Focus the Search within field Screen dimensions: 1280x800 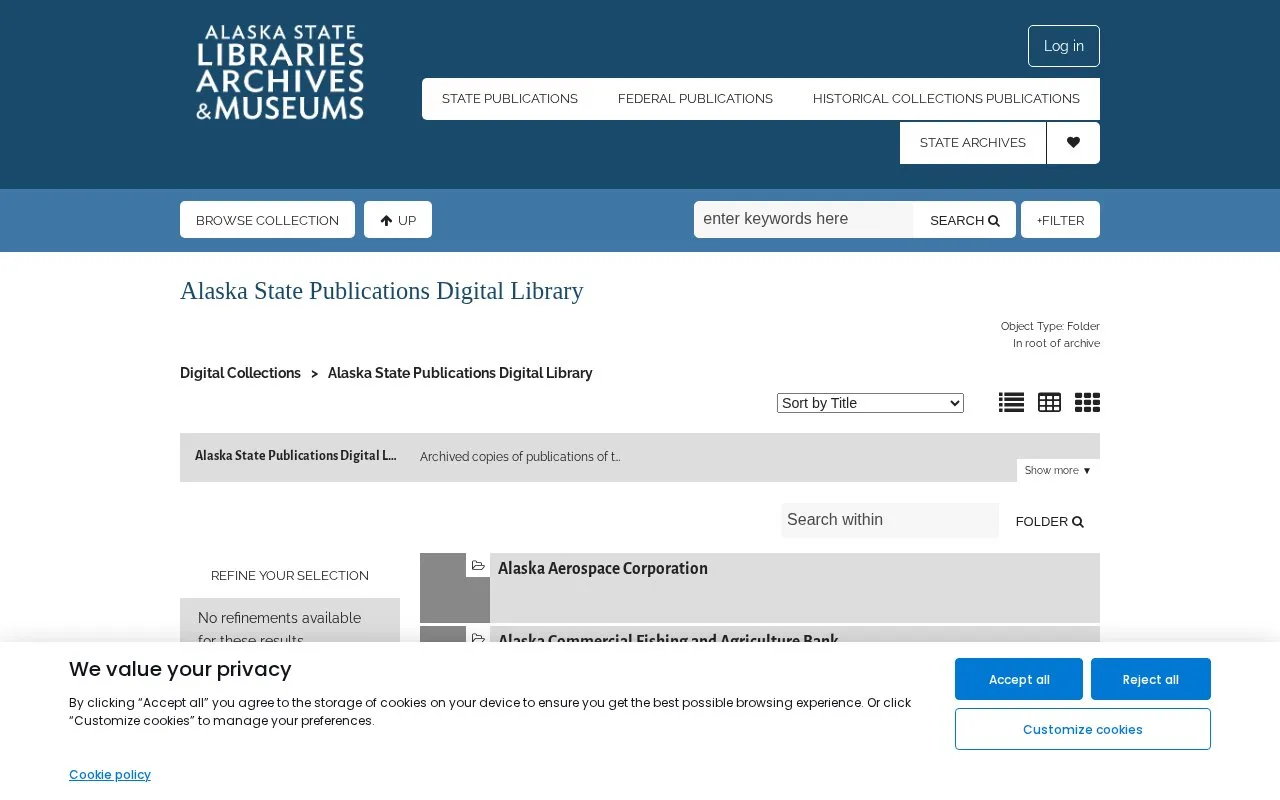(890, 520)
